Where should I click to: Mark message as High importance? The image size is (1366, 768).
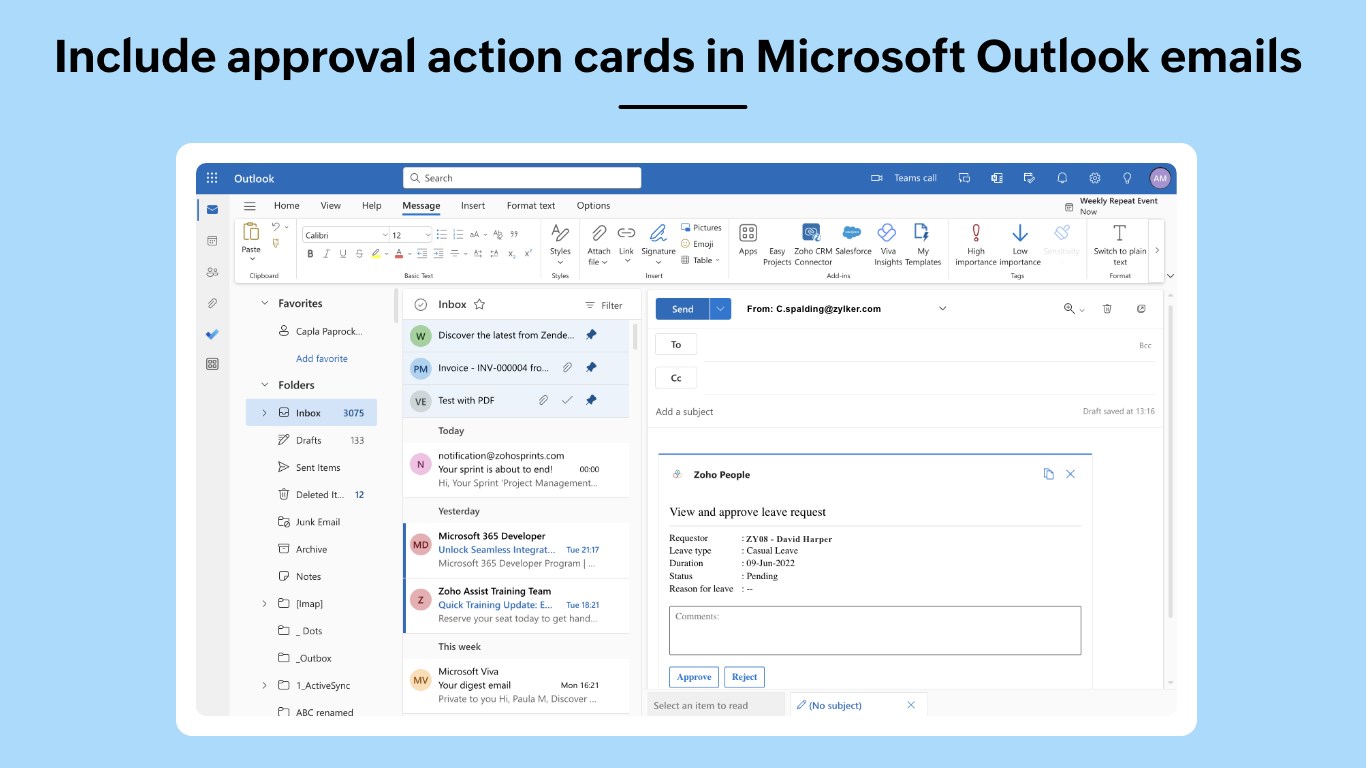click(976, 244)
